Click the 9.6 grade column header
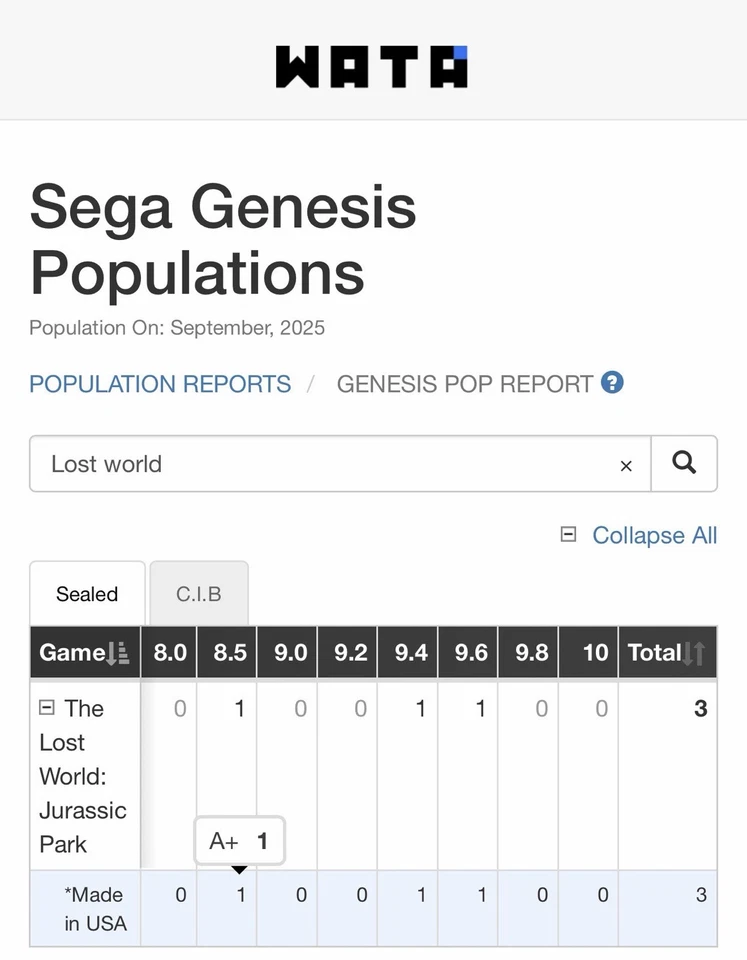This screenshot has height=960, width=747. tap(470, 653)
